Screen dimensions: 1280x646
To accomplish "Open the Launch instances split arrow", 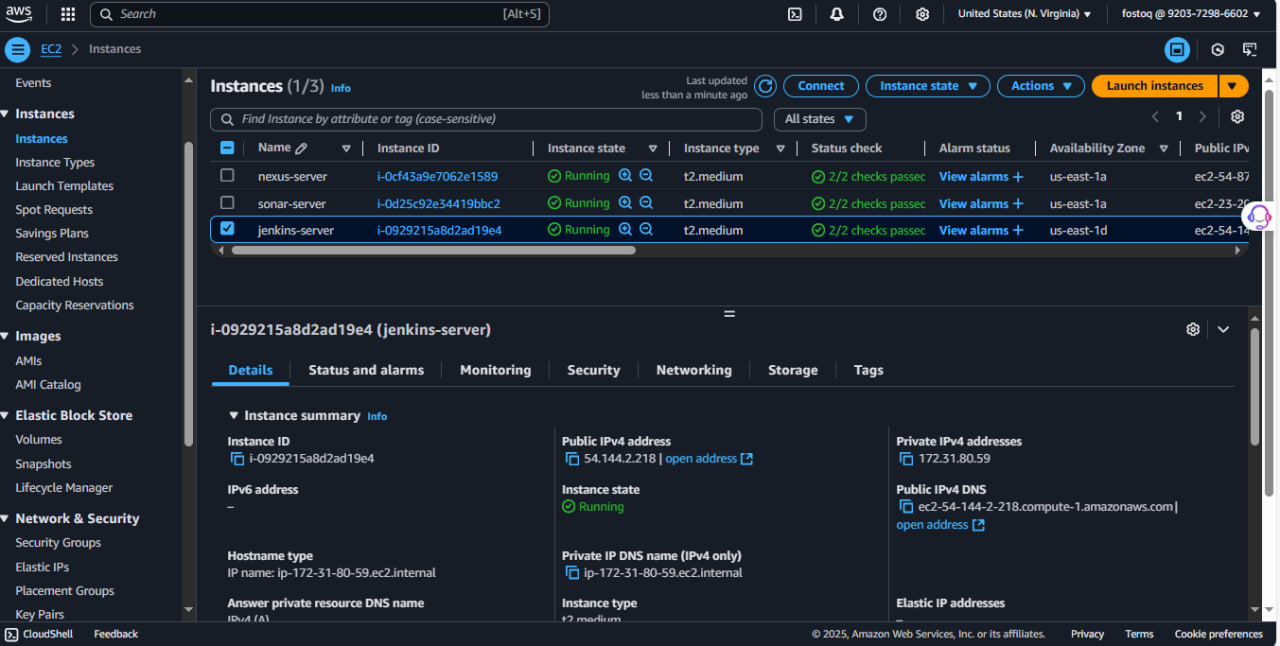I will tap(1234, 86).
